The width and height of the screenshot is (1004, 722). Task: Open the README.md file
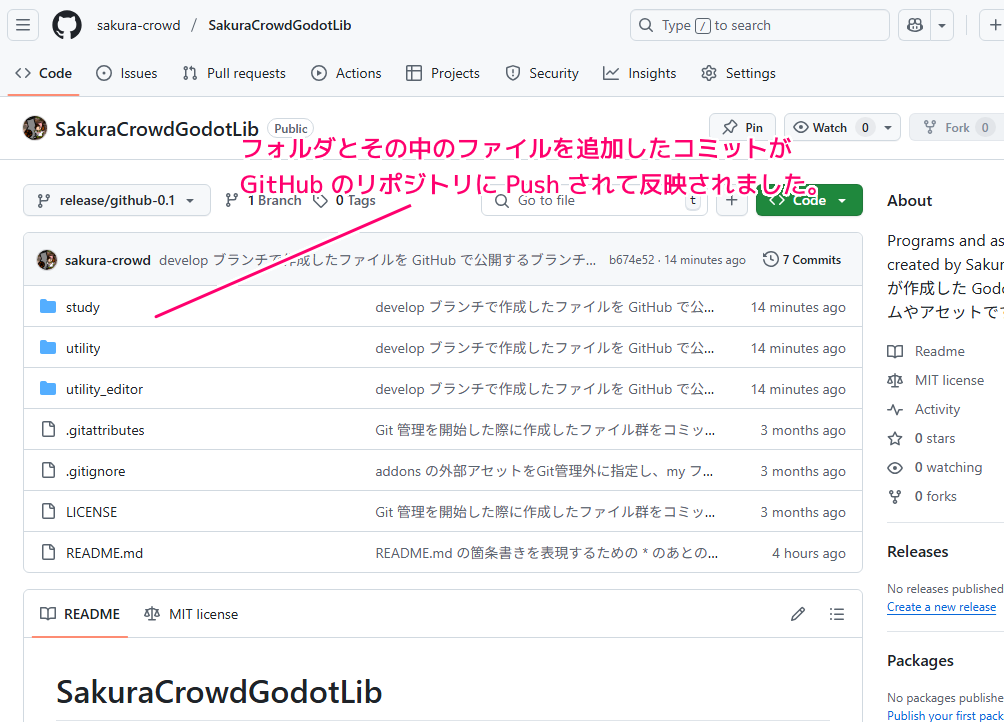(104, 553)
